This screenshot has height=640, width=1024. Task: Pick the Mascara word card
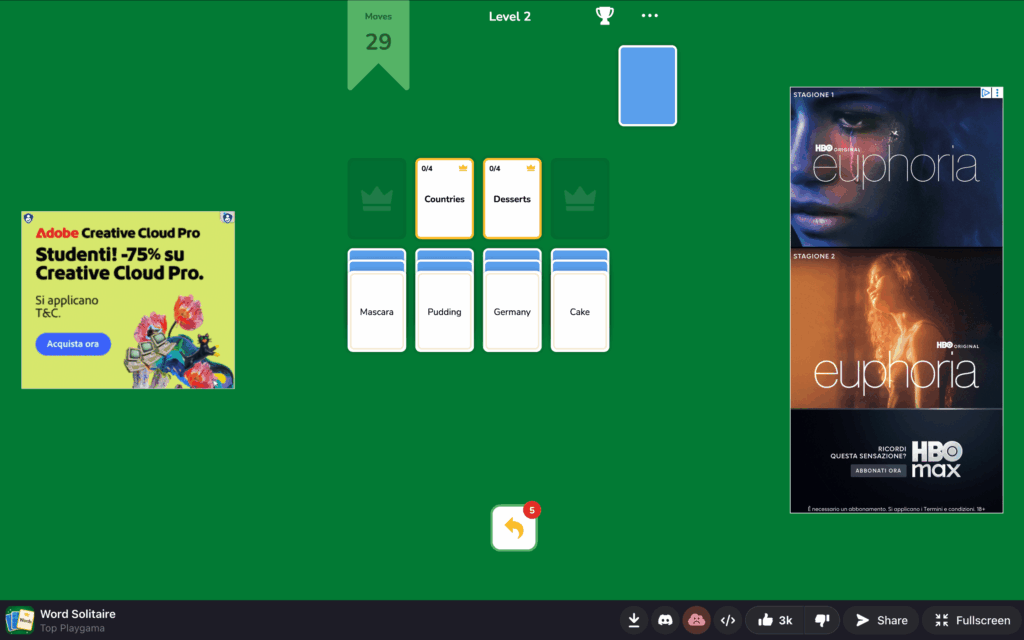377,311
